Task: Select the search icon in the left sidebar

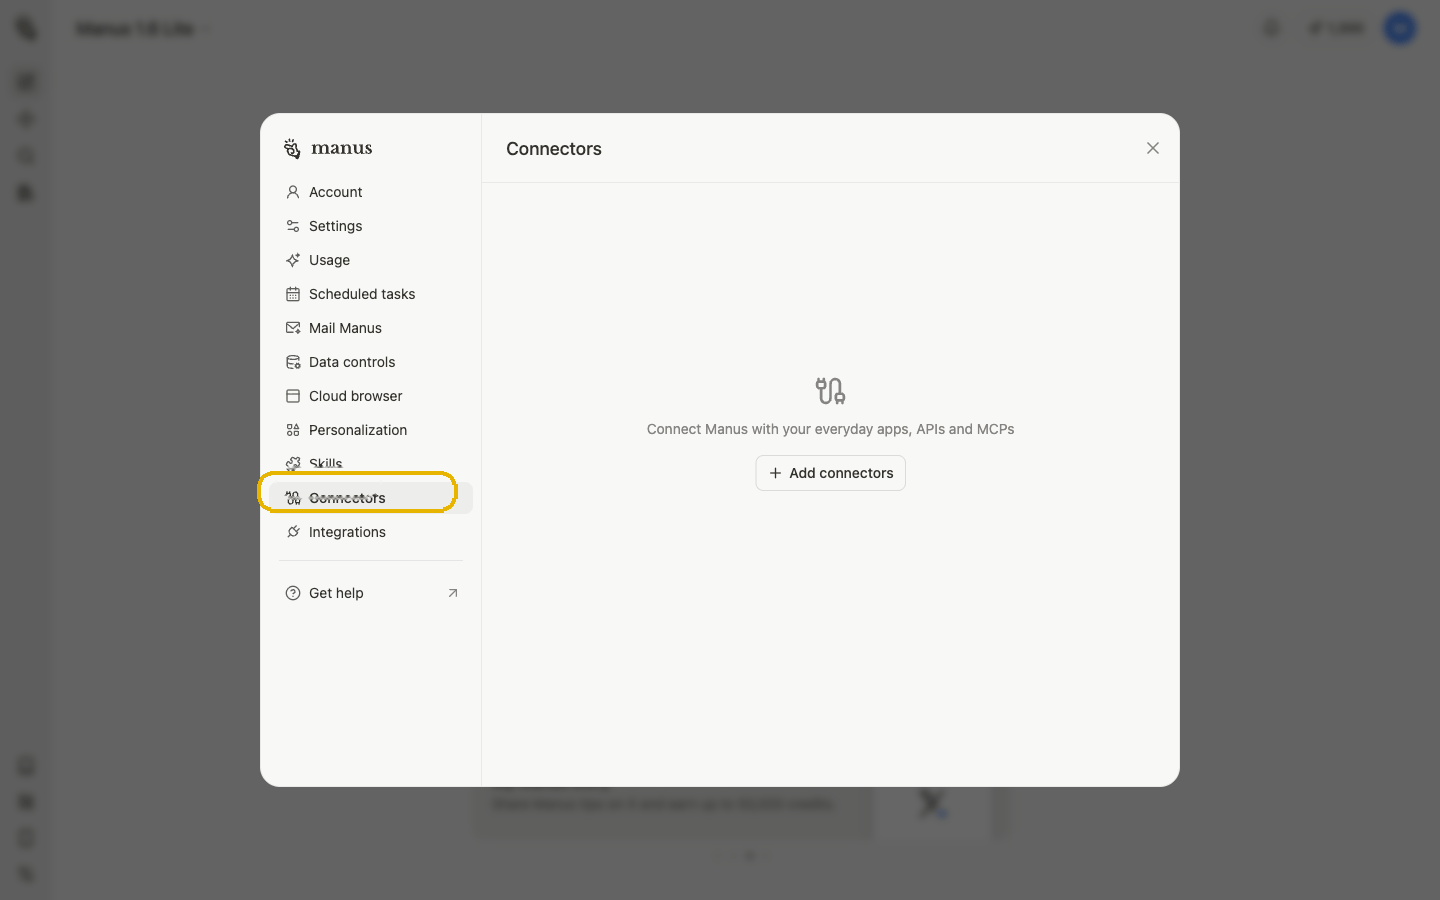Action: [x=25, y=155]
